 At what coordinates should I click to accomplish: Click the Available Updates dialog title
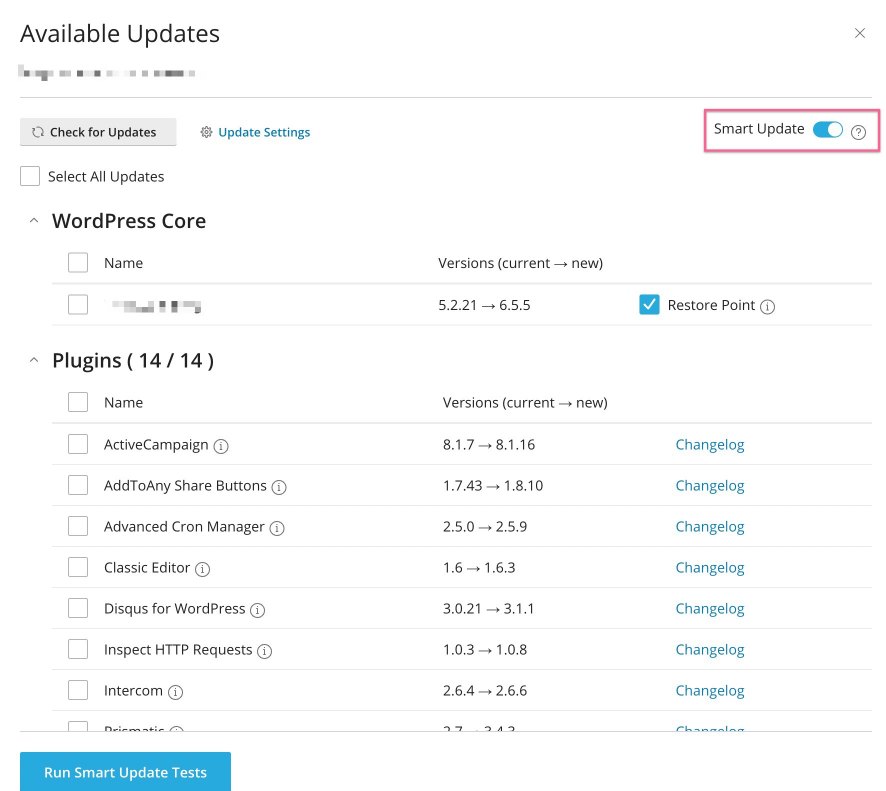point(120,34)
